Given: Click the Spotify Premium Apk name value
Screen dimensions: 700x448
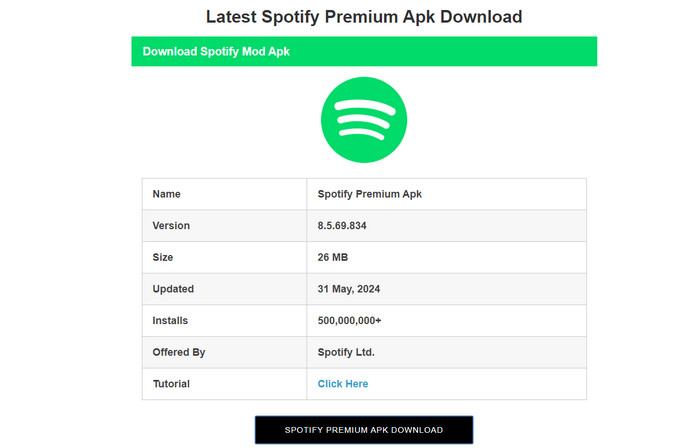Looking at the screenshot, I should click(367, 194).
